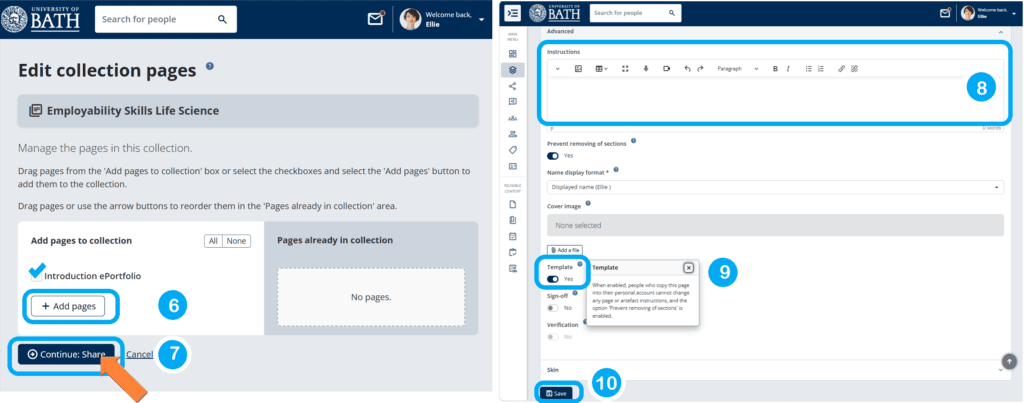Screen dimensions: 1024x403
Task: Insert image using the editor toolbar
Action: [578, 69]
